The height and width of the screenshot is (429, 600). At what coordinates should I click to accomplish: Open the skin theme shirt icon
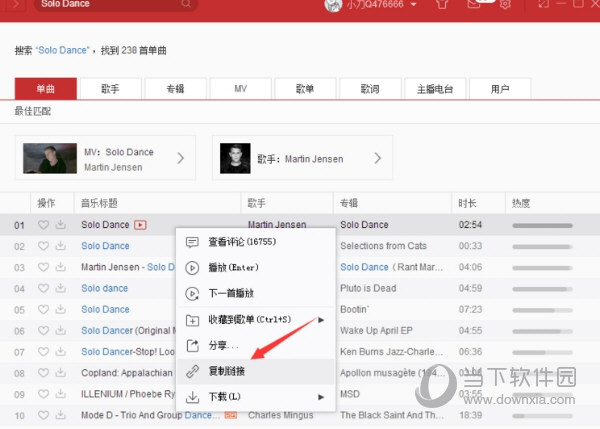coord(442,4)
